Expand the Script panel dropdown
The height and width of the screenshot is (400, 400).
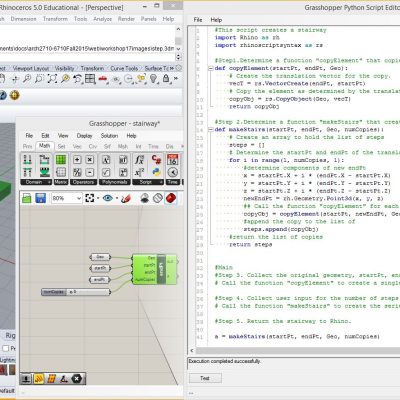click(x=161, y=182)
